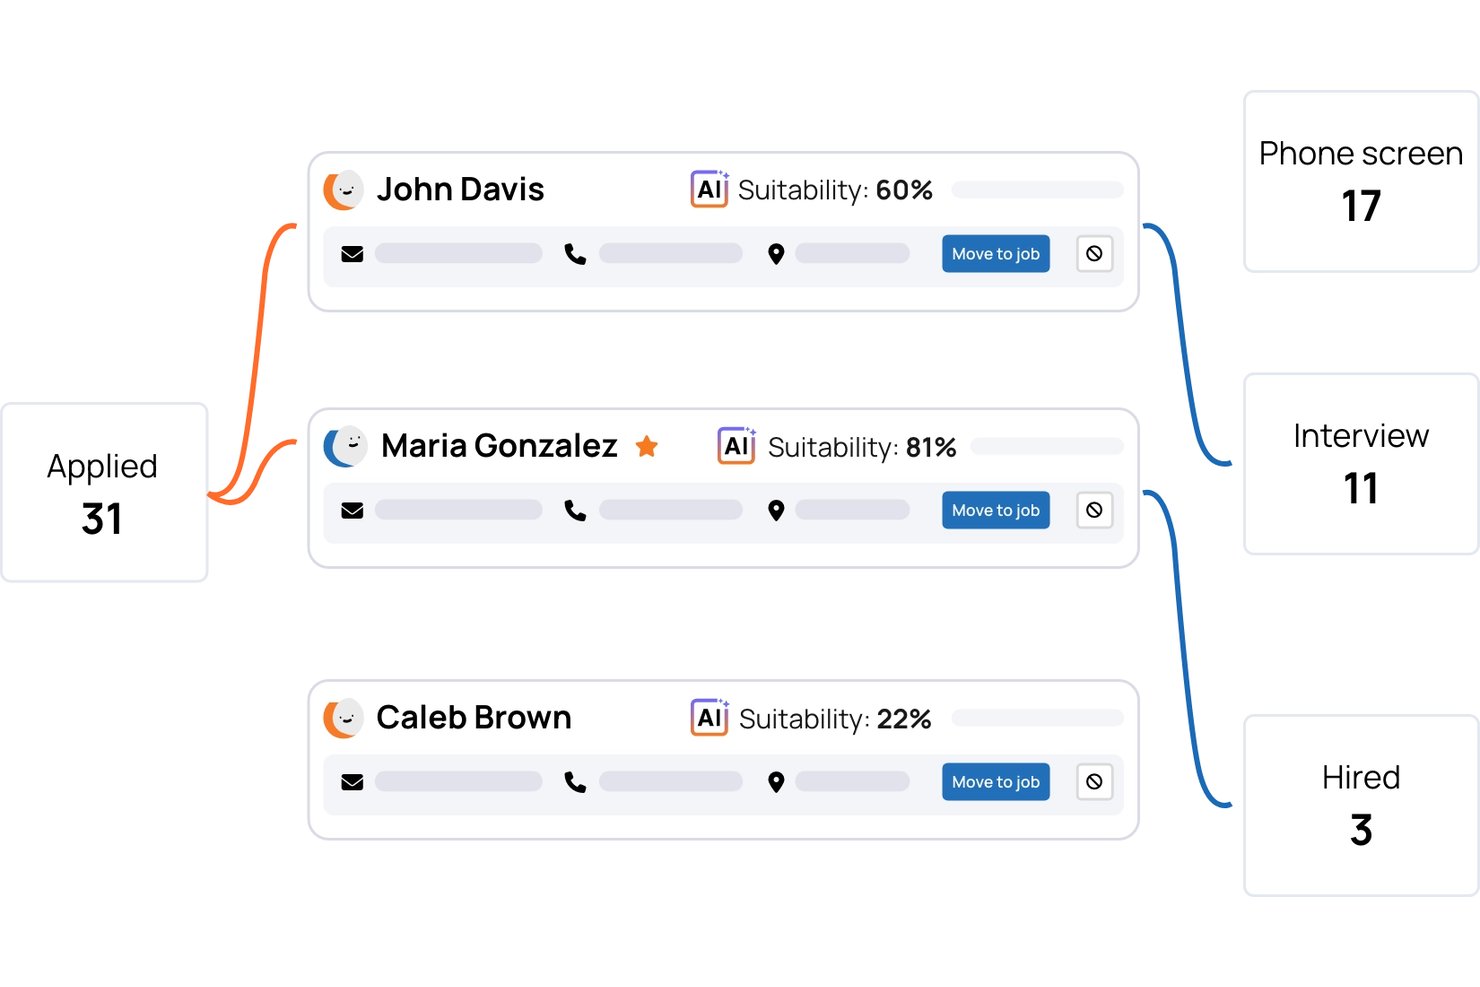Open the Applied 31 stage card
The width and height of the screenshot is (1480, 987).
(x=104, y=492)
